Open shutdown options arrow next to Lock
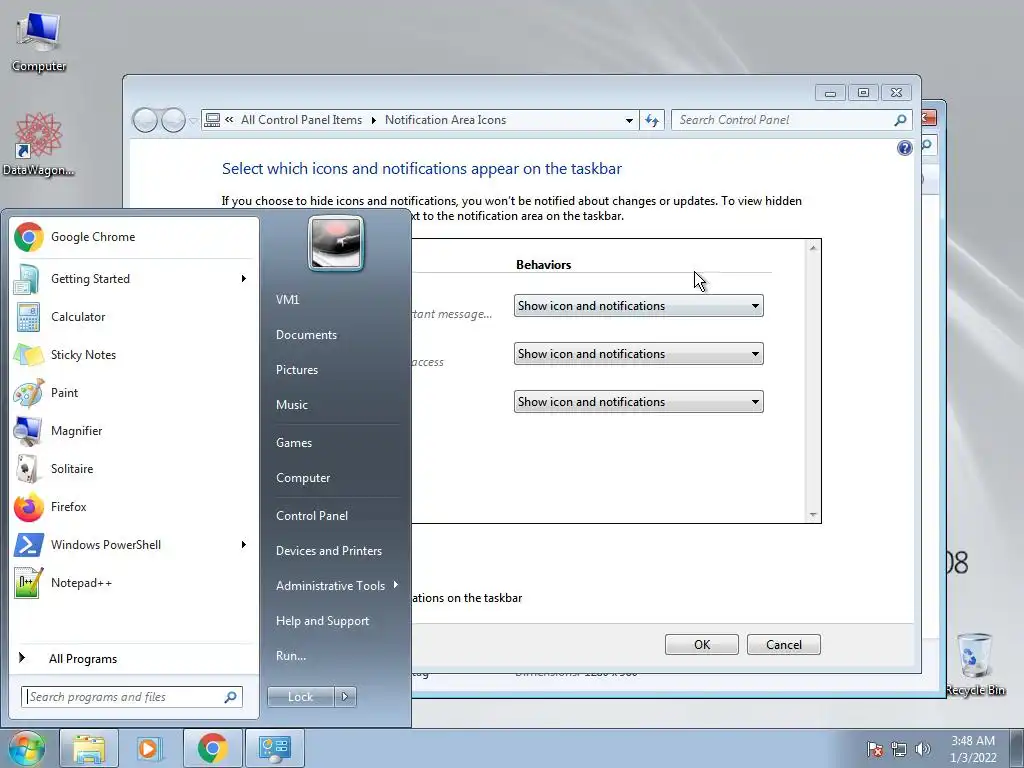The image size is (1024, 768). 345,697
